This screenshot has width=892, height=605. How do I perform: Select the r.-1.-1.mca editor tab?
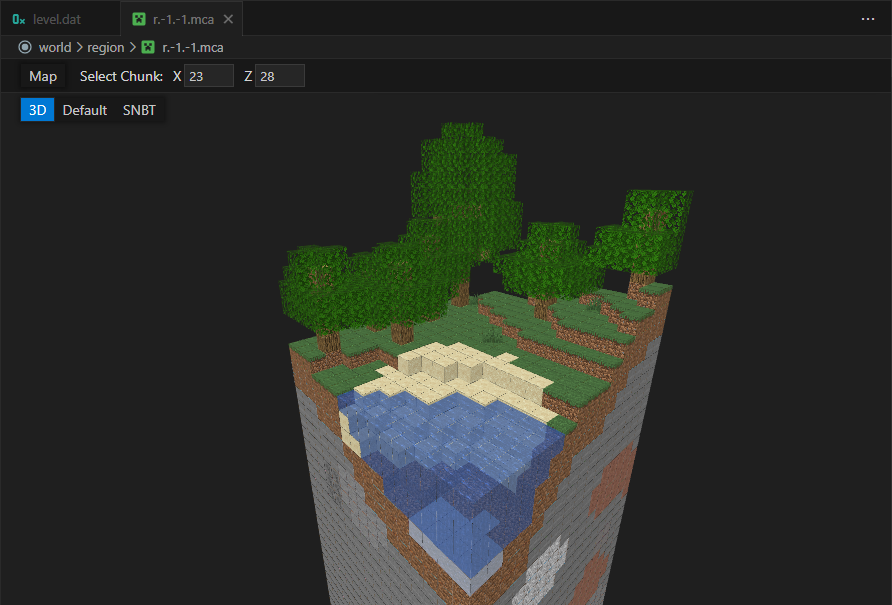tap(184, 19)
